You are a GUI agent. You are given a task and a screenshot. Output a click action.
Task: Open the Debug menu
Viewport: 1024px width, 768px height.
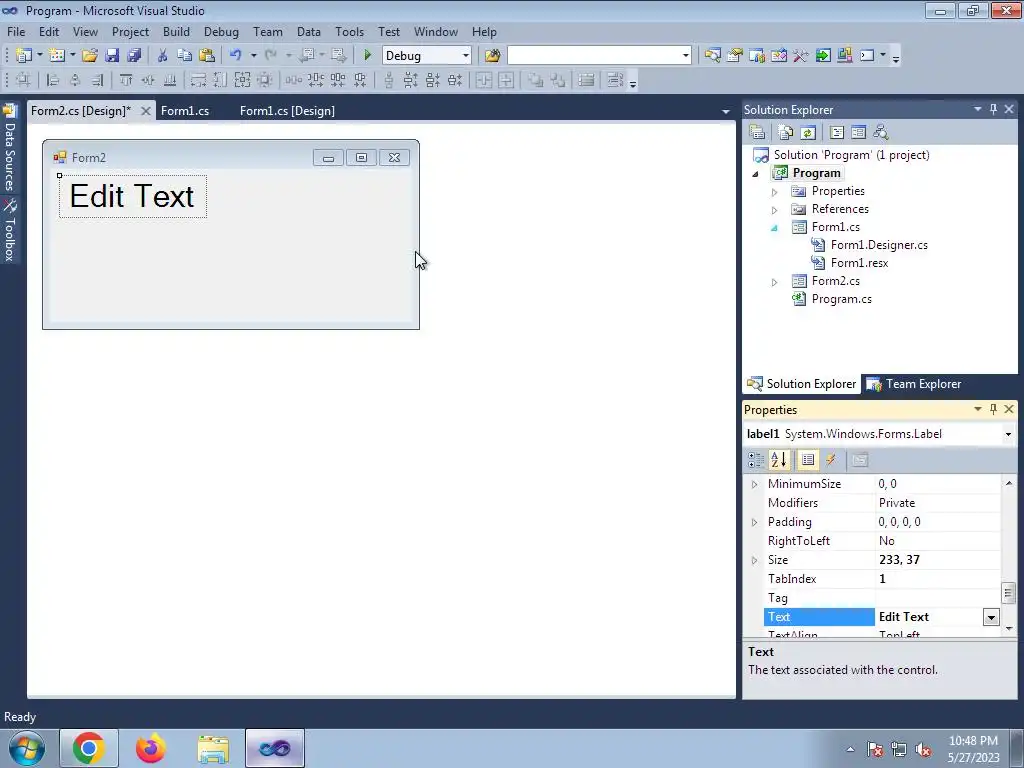click(221, 31)
